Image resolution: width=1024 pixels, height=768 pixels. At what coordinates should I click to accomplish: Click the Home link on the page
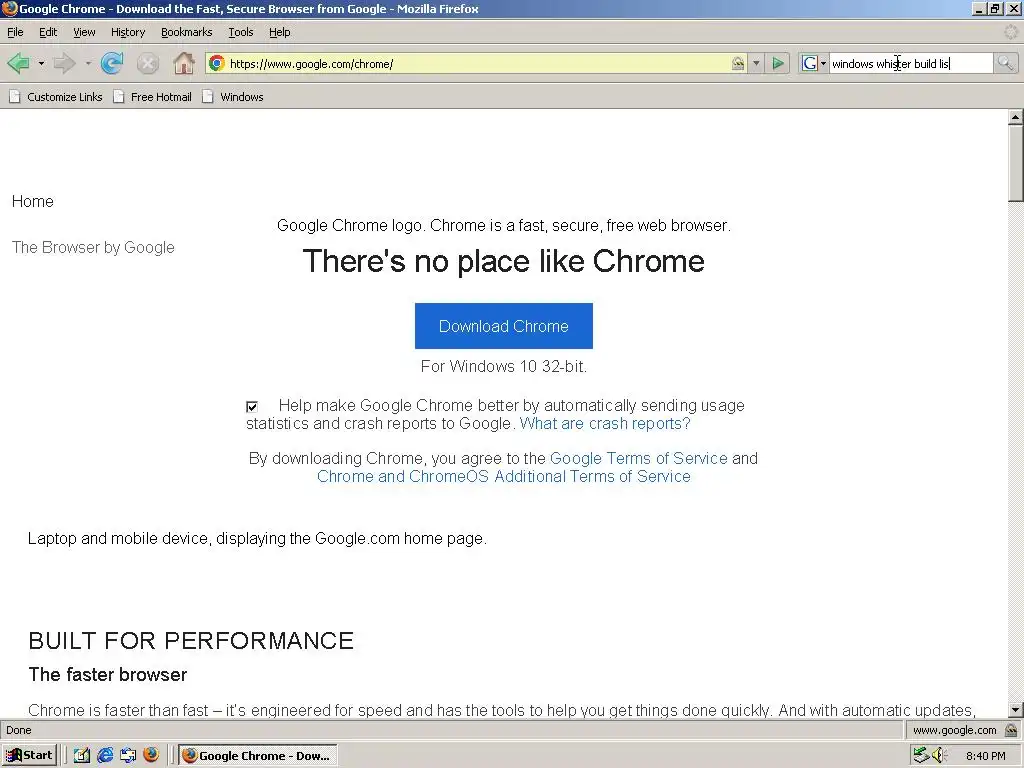tap(33, 201)
